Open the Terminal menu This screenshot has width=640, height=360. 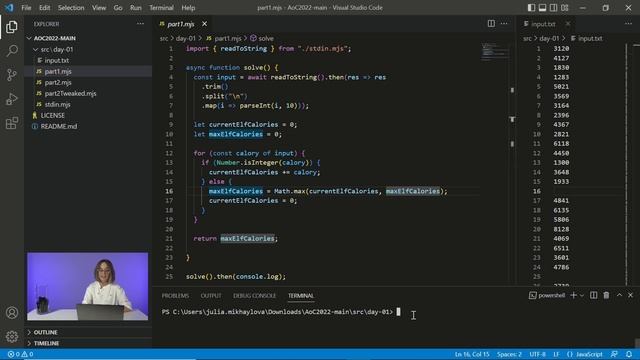pyautogui.click(x=161, y=8)
